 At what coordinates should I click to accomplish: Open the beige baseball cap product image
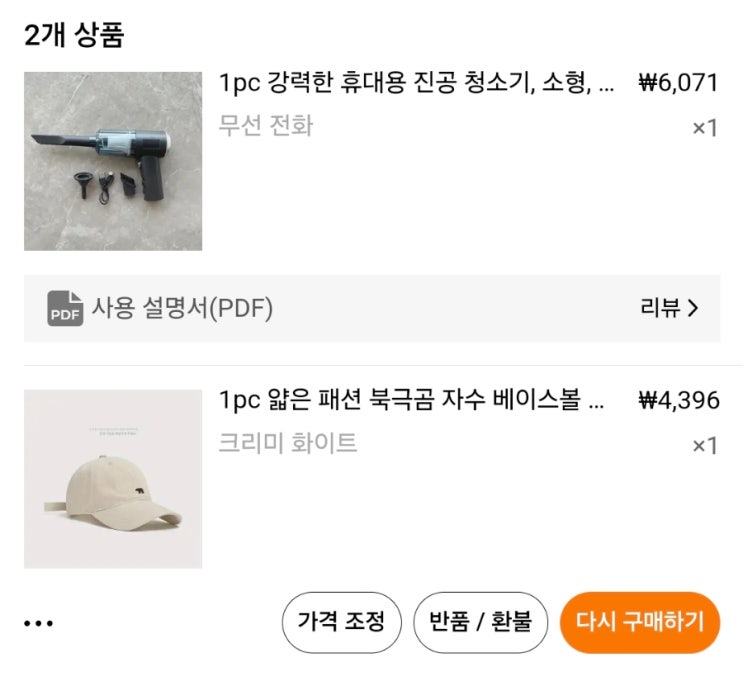pos(113,479)
